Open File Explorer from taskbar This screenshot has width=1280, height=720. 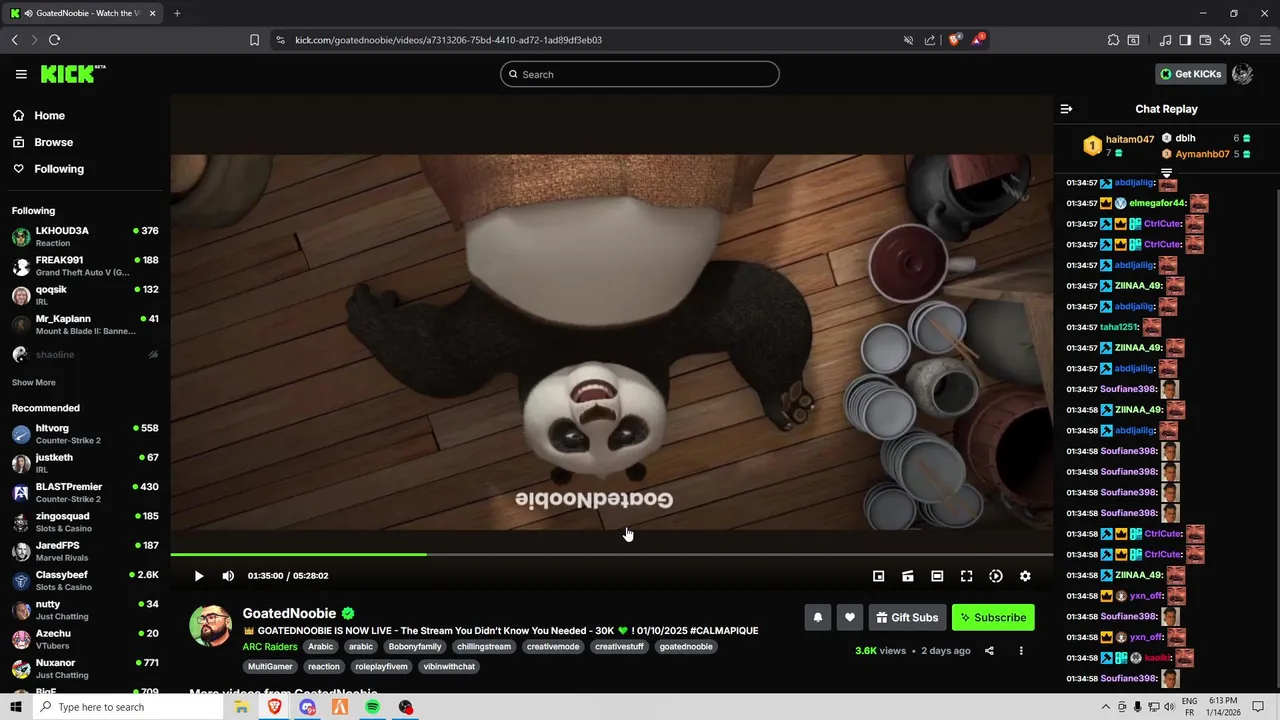tap(241, 707)
